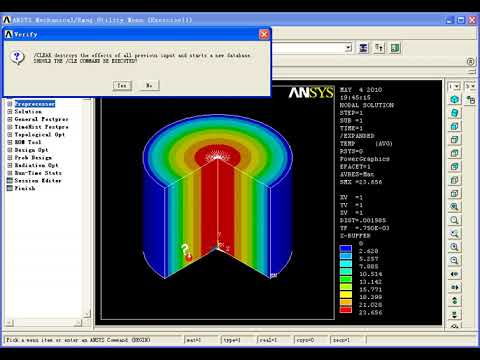The height and width of the screenshot is (360, 480).
Task: Open the Contact Manager toolbar icon
Action: [x=395, y=48]
